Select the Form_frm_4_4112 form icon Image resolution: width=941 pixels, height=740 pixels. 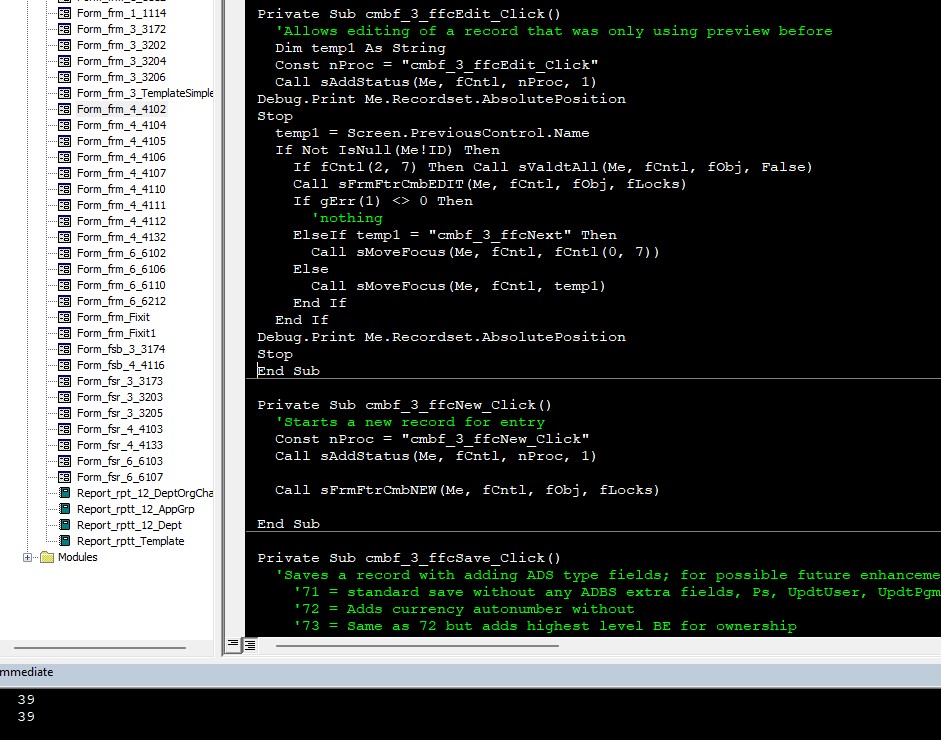pyautogui.click(x=64, y=221)
